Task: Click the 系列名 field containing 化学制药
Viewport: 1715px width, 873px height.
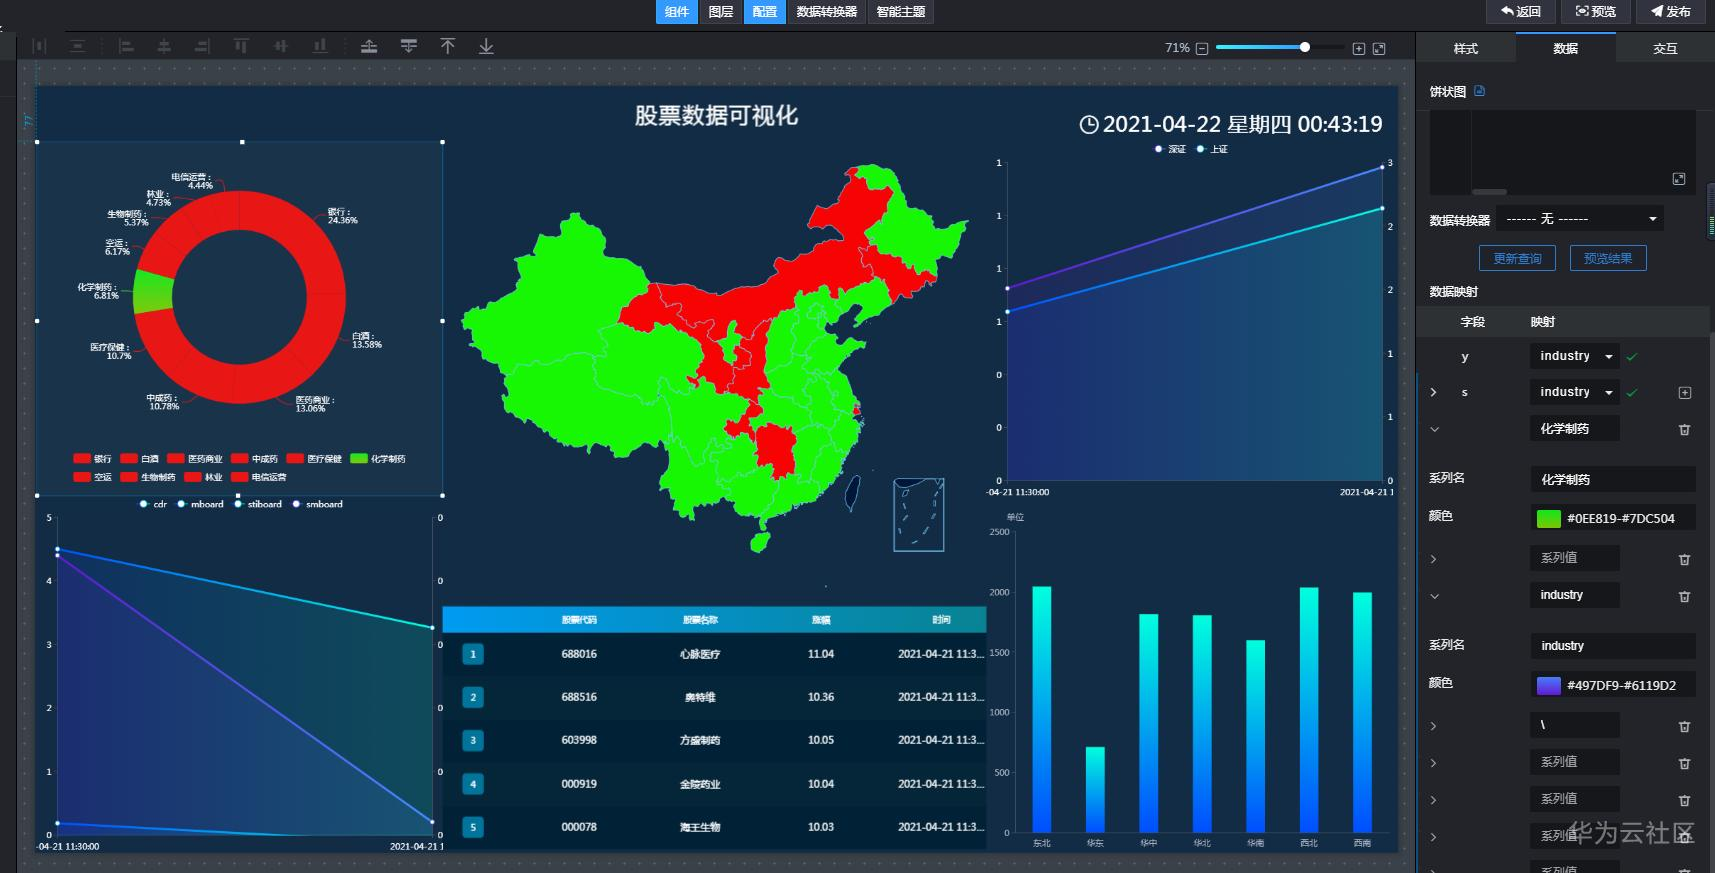Action: pyautogui.click(x=1613, y=480)
